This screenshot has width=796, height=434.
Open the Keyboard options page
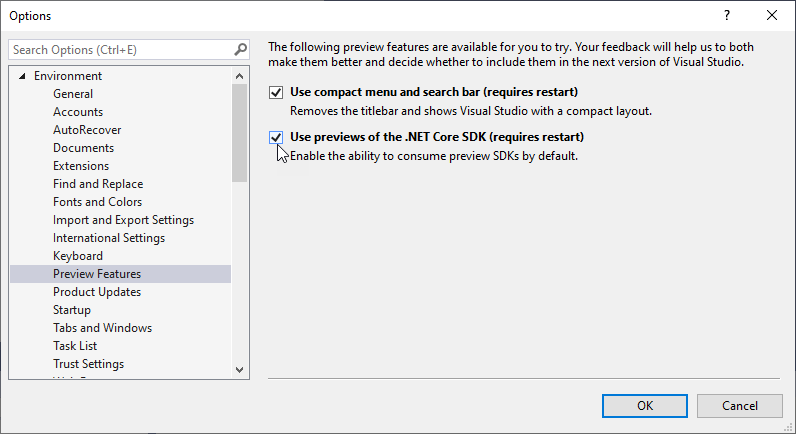click(x=78, y=256)
